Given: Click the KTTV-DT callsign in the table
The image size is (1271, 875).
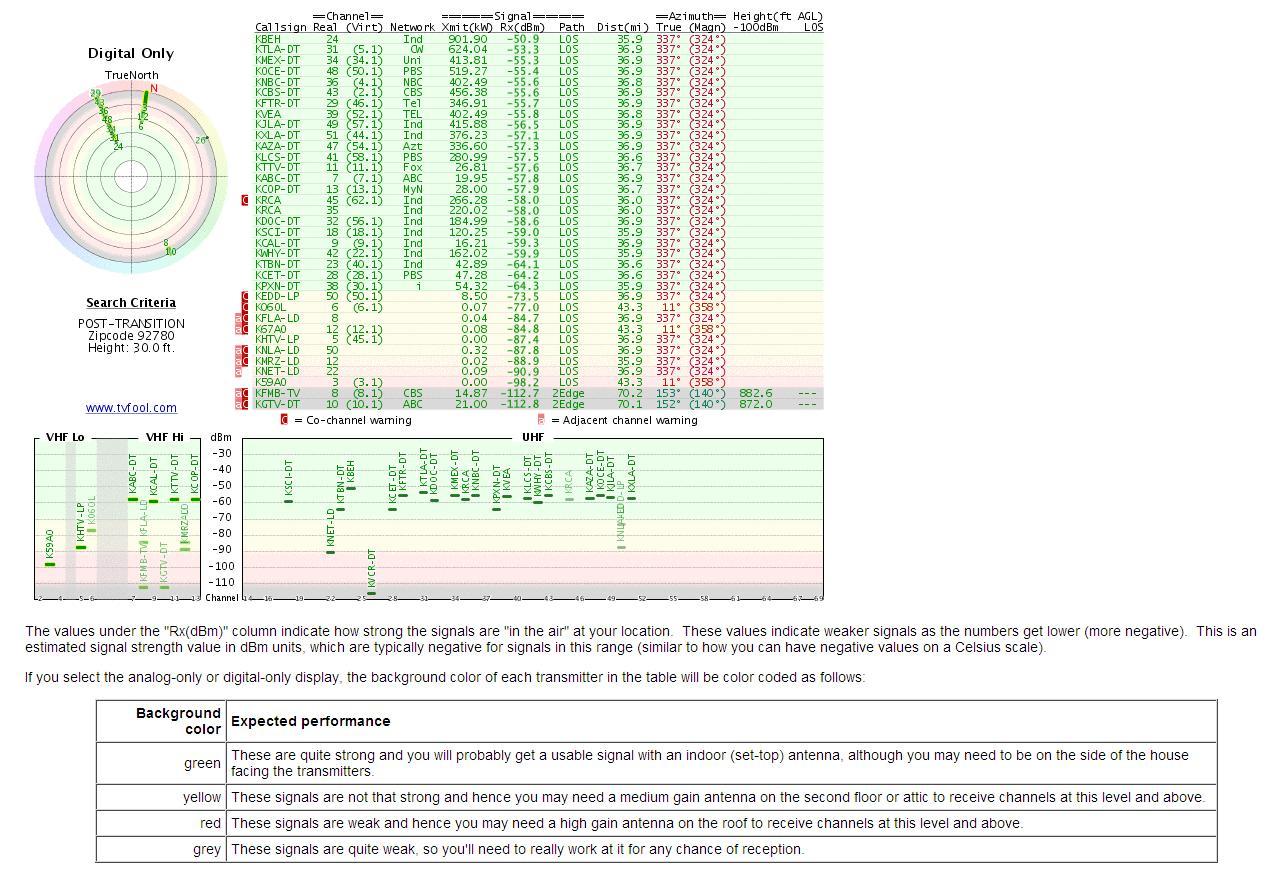Looking at the screenshot, I should (278, 168).
